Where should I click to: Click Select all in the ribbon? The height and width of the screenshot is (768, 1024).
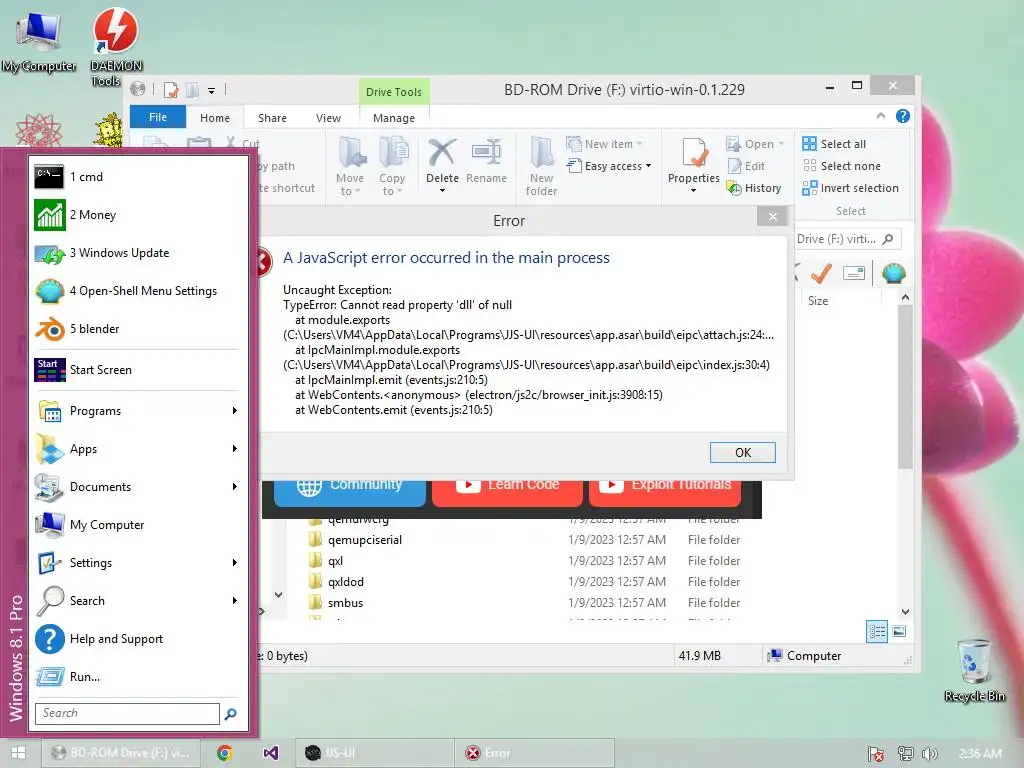[834, 144]
